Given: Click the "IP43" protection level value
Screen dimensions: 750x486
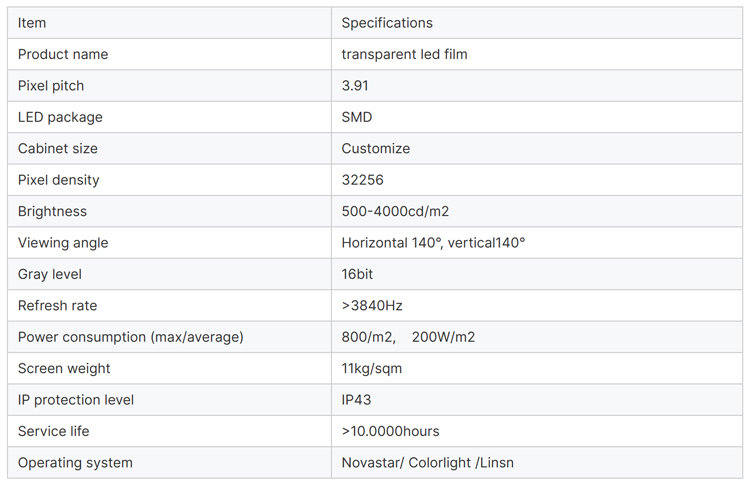Looking at the screenshot, I should (357, 400).
